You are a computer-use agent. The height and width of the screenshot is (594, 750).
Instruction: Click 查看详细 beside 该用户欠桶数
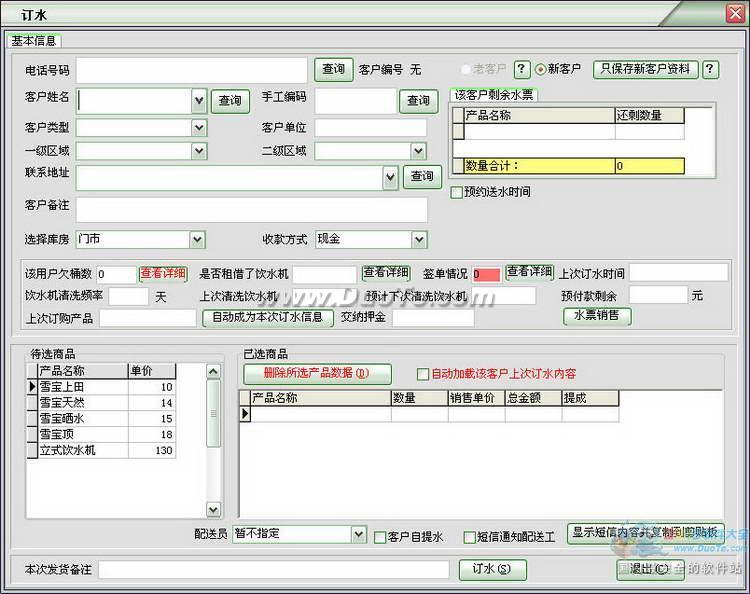click(163, 274)
